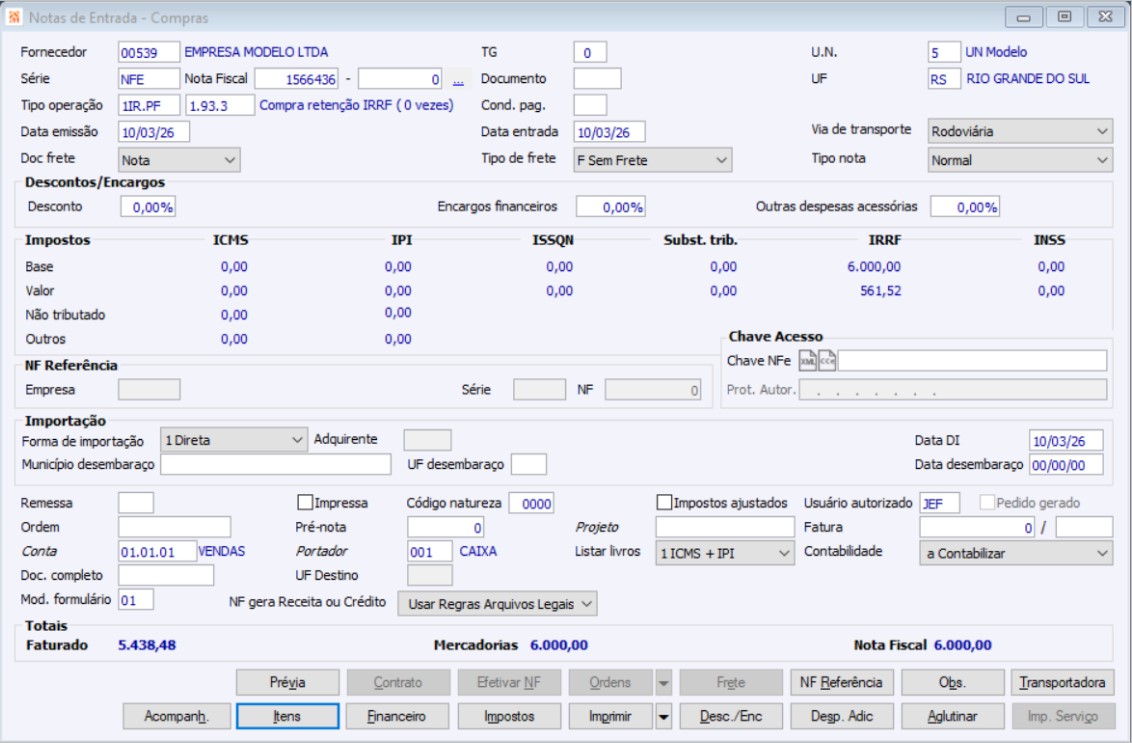The width and height of the screenshot is (1132, 743).
Task: Maximize the Notas de Entrada window
Action: pyautogui.click(x=1063, y=17)
